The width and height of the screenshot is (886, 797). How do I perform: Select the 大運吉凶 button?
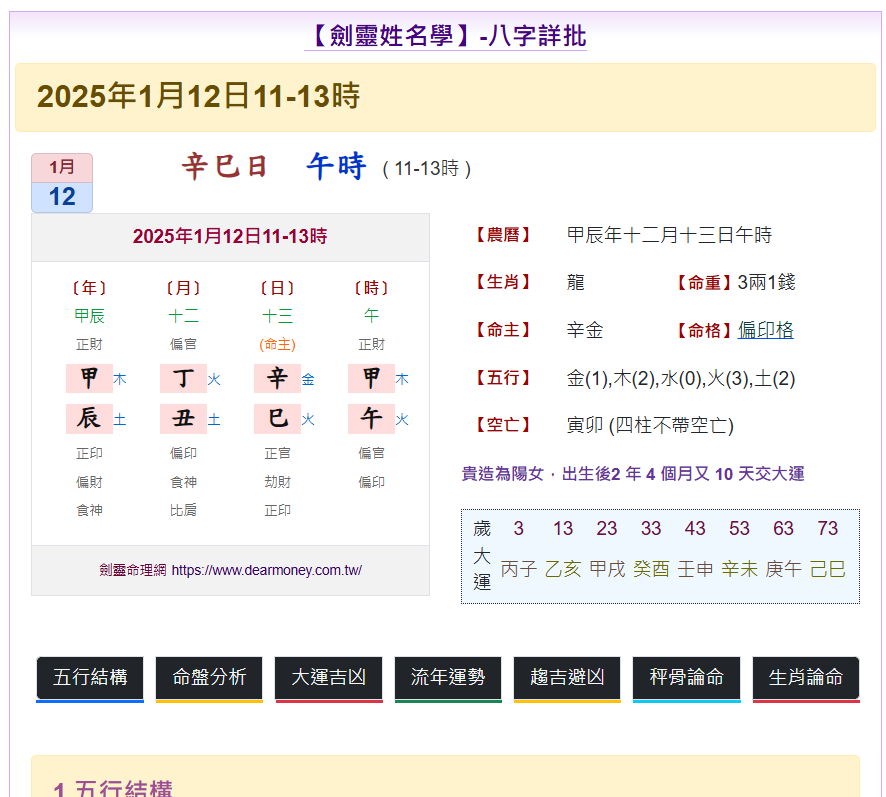point(328,677)
